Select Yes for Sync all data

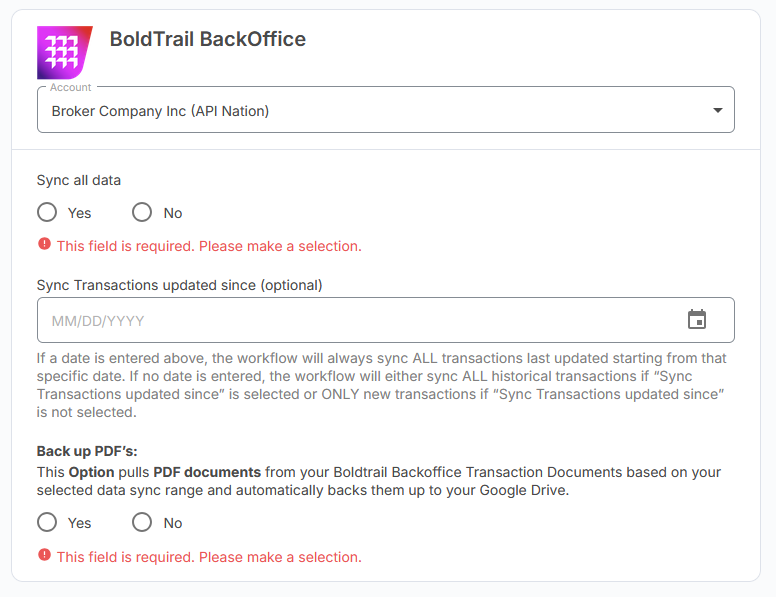click(47, 212)
